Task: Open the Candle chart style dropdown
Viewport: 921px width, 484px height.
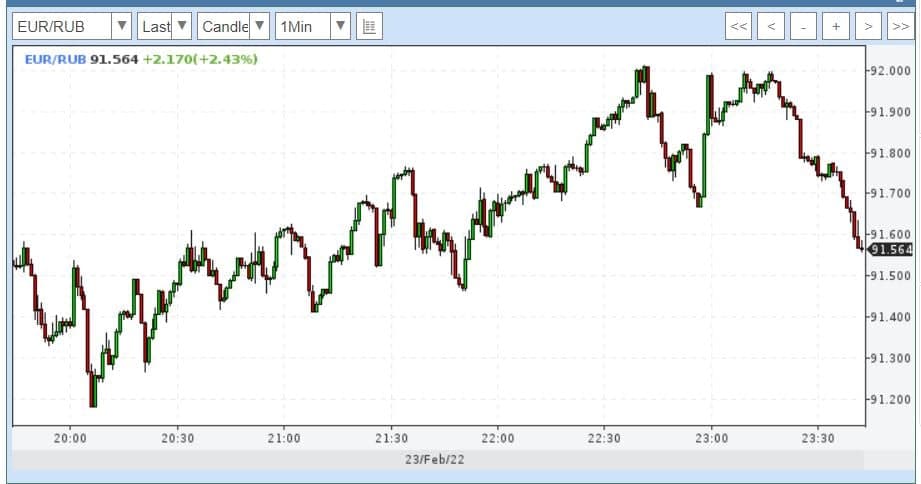Action: 233,27
